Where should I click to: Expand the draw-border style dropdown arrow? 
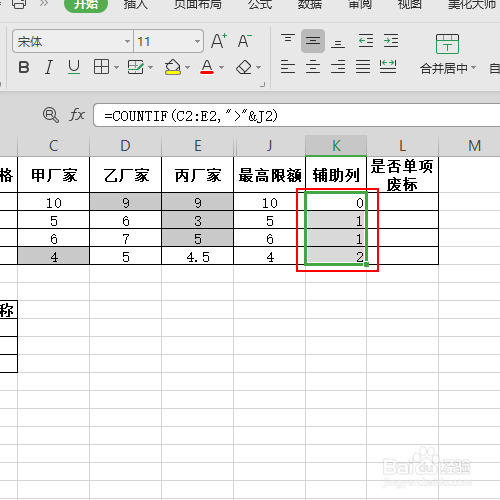pos(151,68)
